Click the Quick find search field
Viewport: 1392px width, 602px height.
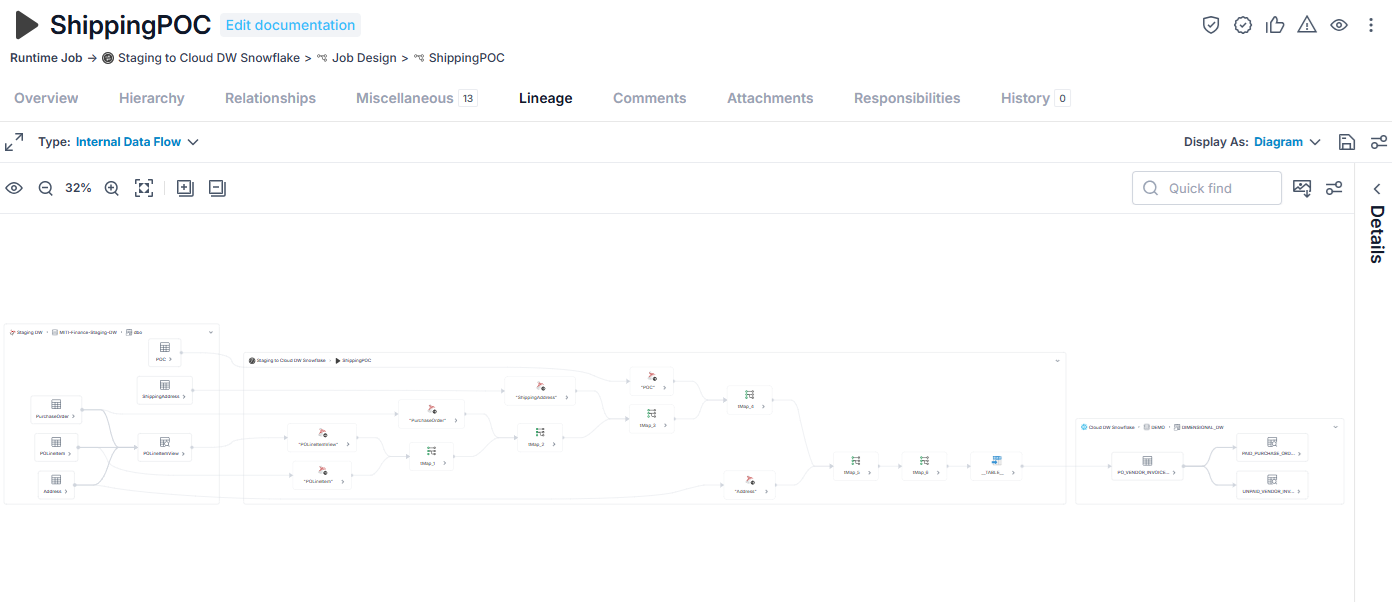click(1207, 188)
